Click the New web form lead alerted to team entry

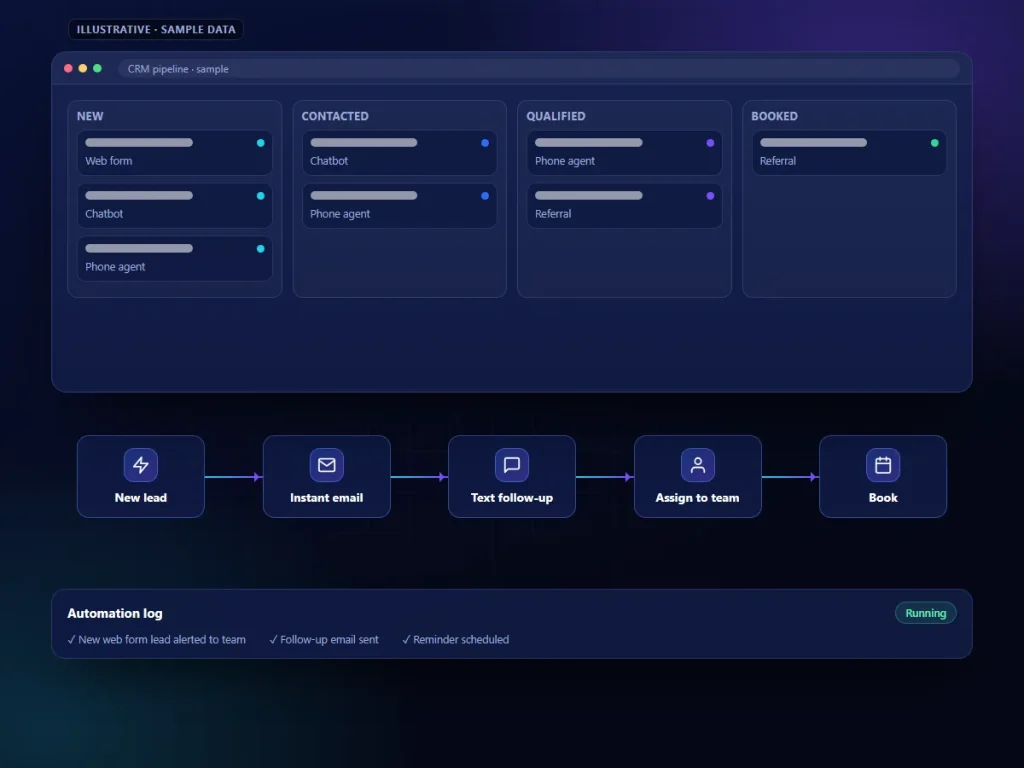pos(157,639)
